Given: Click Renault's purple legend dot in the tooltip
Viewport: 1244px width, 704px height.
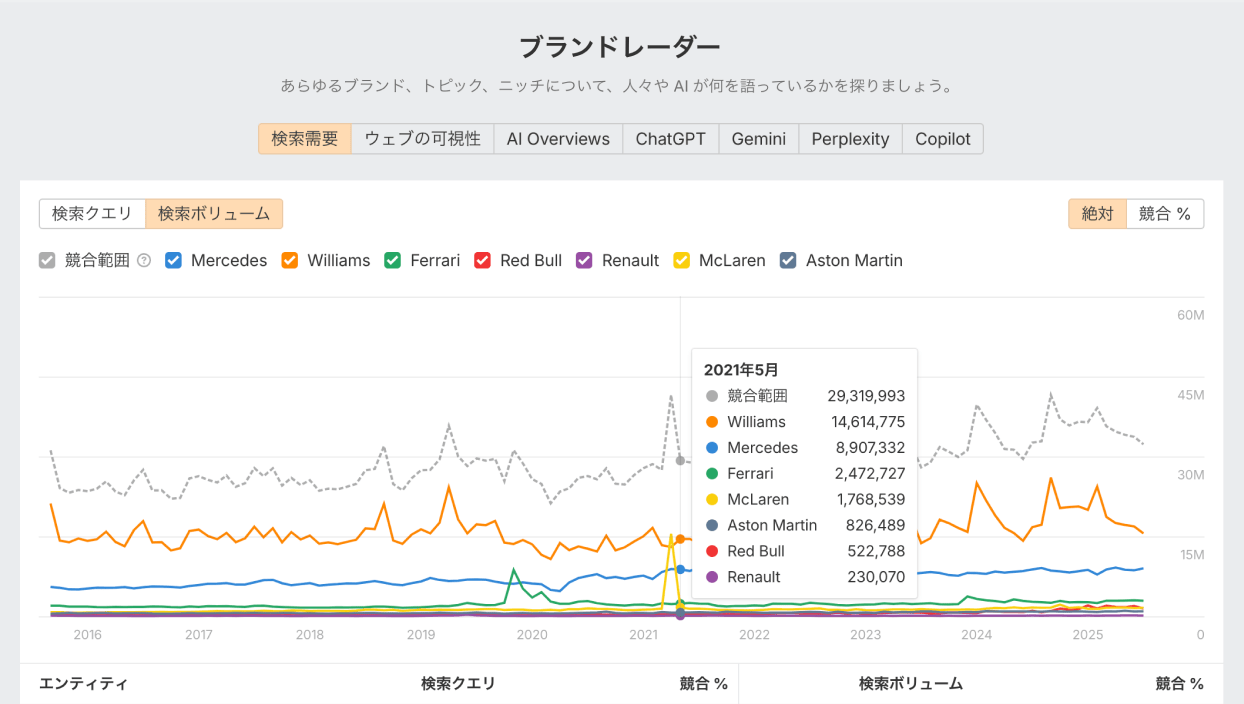Looking at the screenshot, I should tap(711, 577).
